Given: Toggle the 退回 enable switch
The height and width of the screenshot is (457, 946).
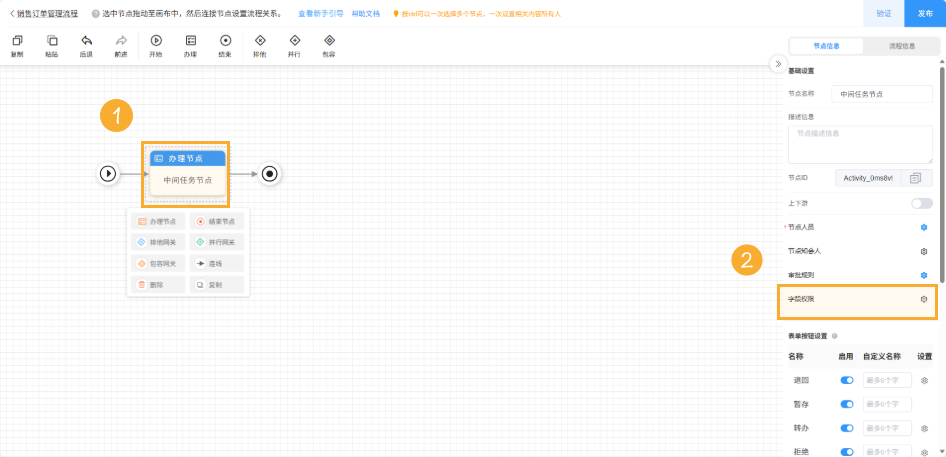Looking at the screenshot, I should click(x=847, y=380).
